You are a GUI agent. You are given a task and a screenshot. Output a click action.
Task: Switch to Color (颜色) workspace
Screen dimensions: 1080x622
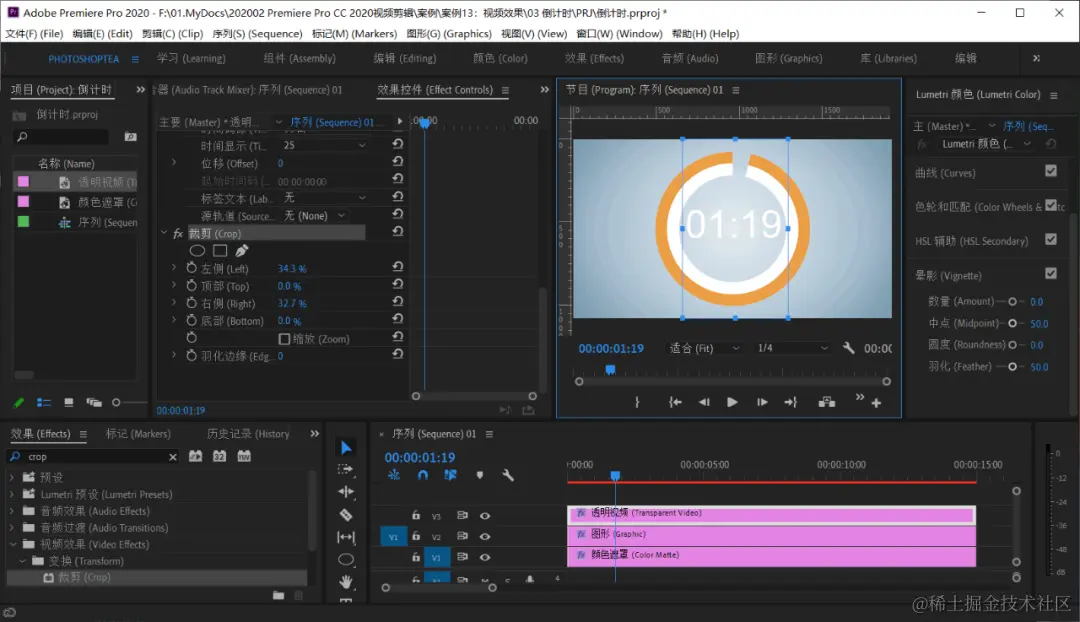tap(500, 59)
